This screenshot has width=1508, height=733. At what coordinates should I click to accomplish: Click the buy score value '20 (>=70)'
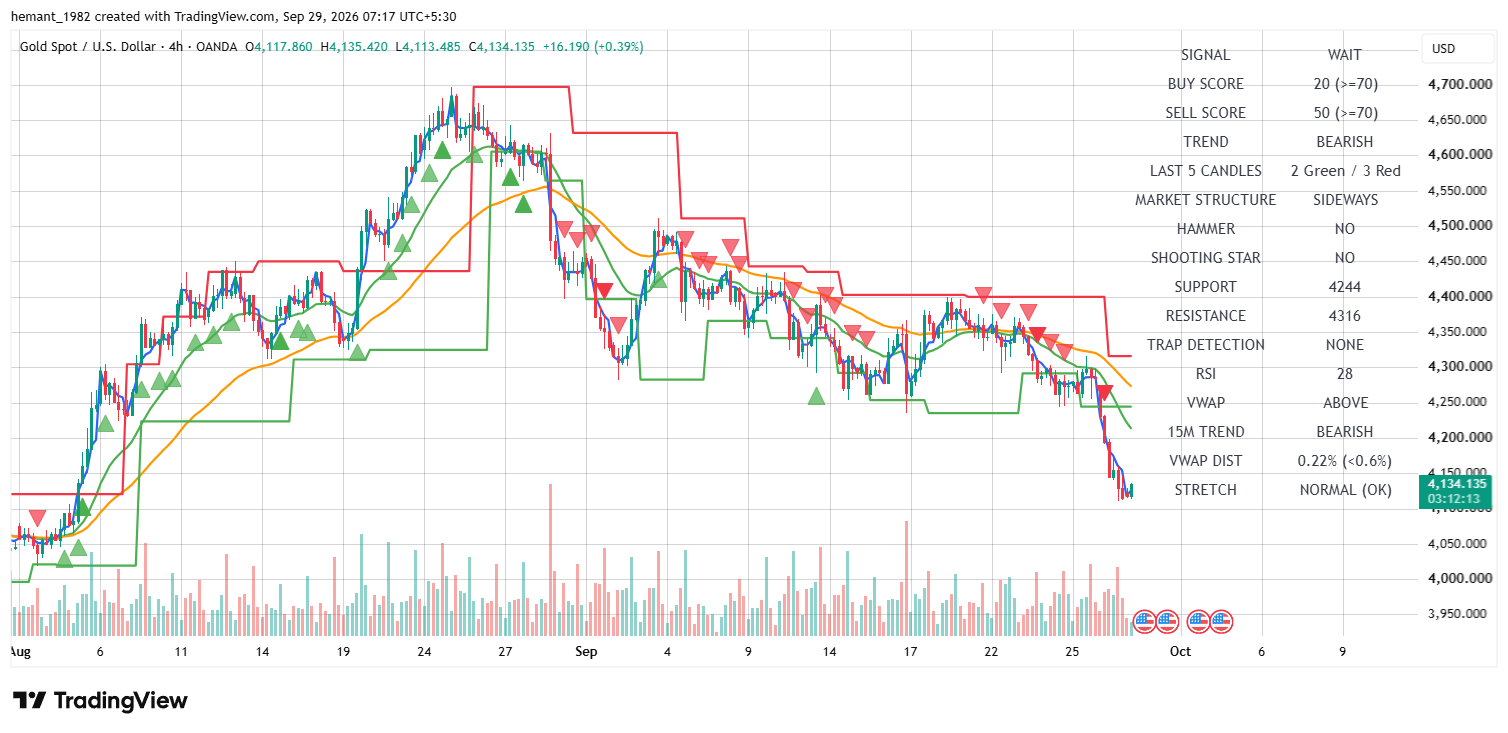1345,84
